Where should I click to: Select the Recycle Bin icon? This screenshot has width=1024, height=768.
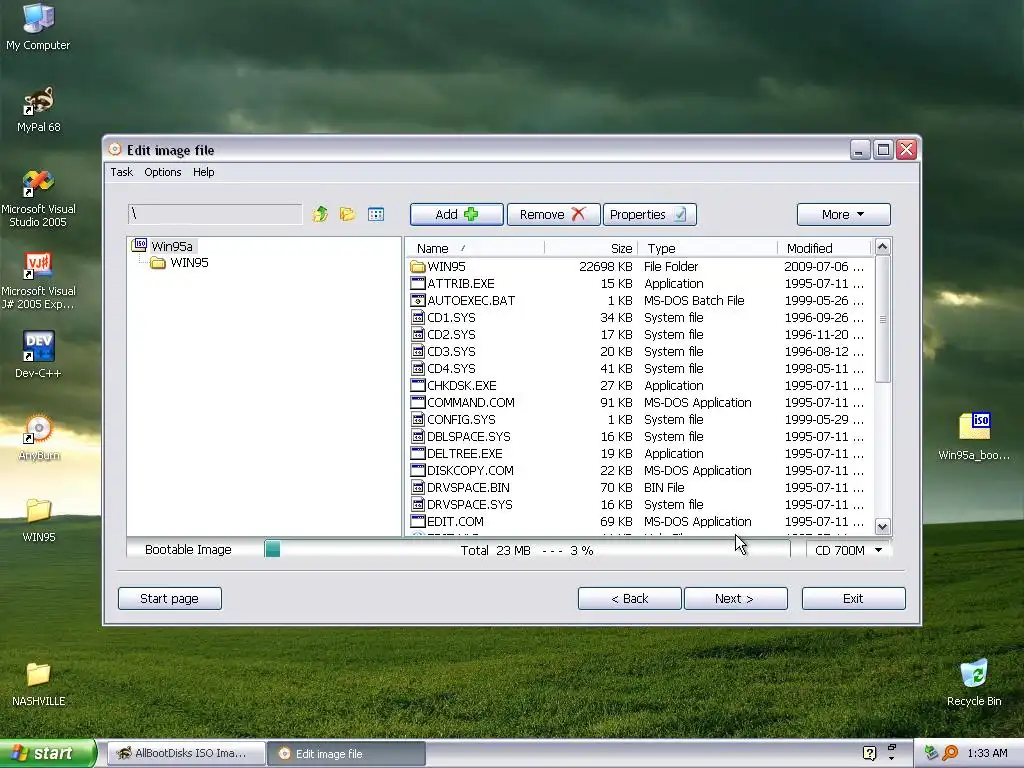[974, 683]
